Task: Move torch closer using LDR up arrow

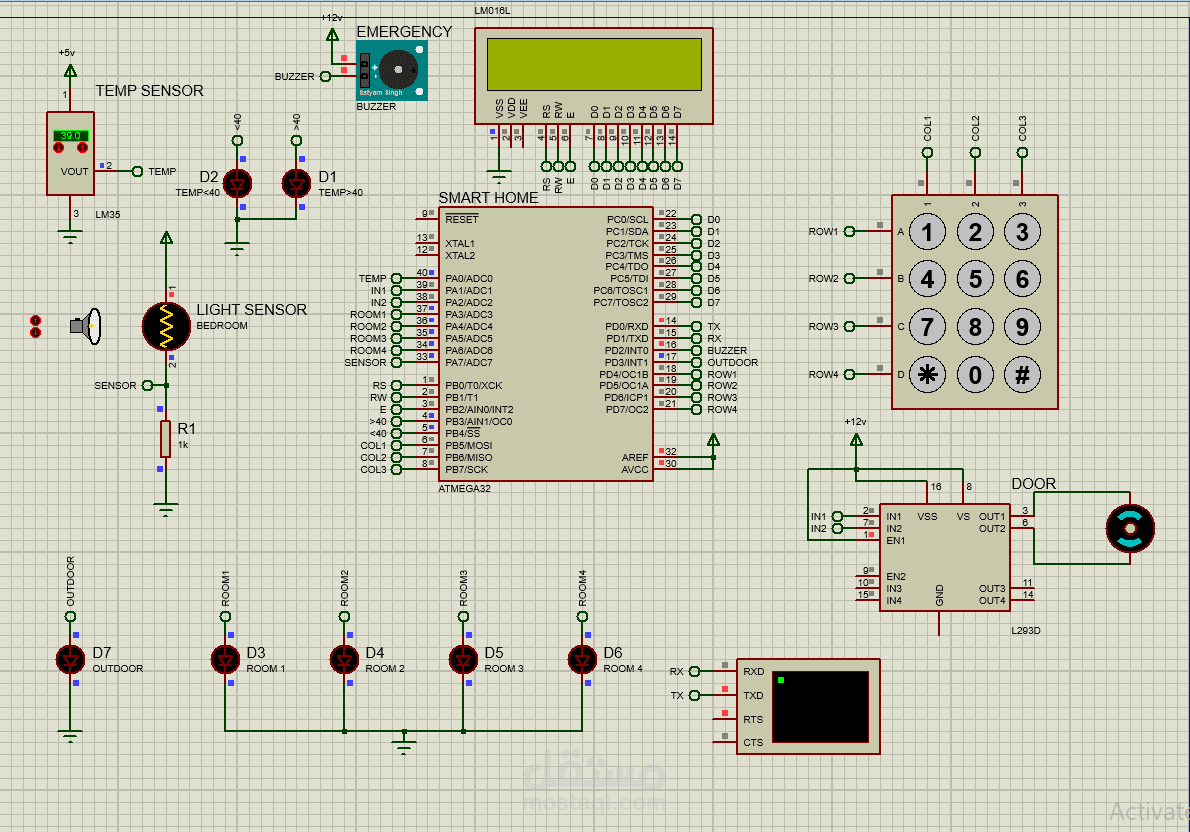Action: pyautogui.click(x=35, y=321)
